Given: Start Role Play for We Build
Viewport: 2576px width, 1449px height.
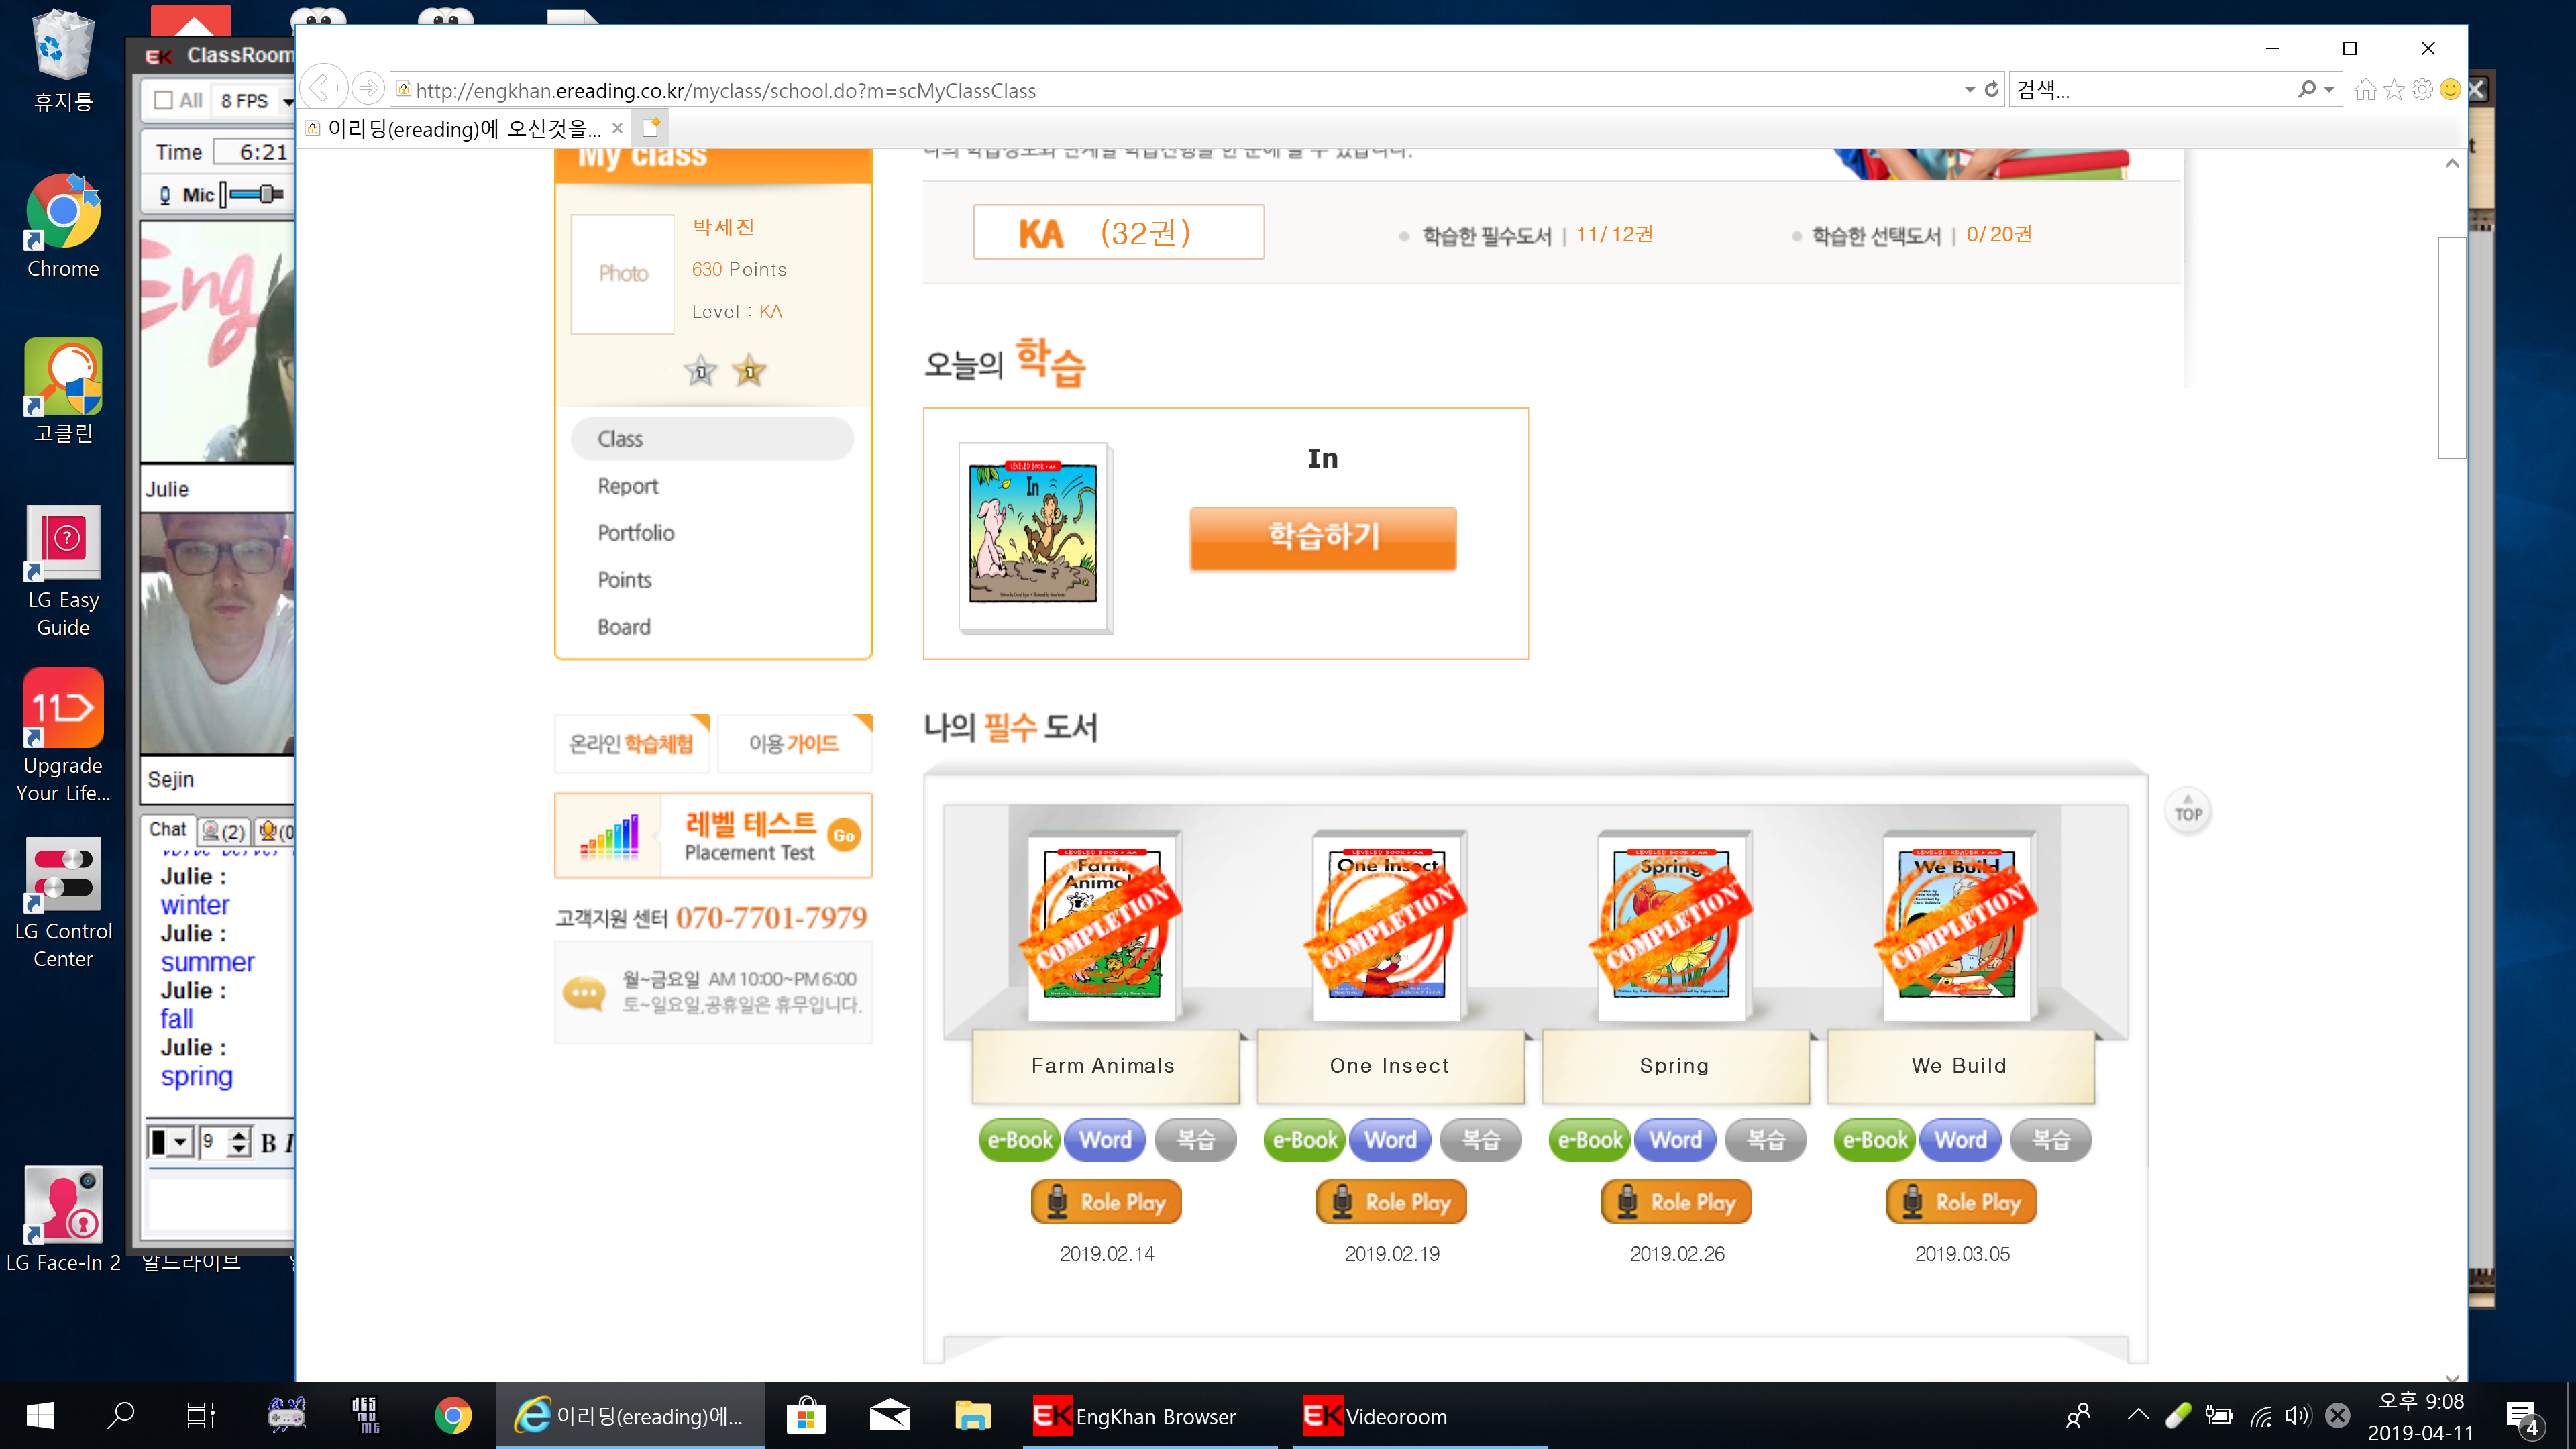Looking at the screenshot, I should pos(1961,1202).
